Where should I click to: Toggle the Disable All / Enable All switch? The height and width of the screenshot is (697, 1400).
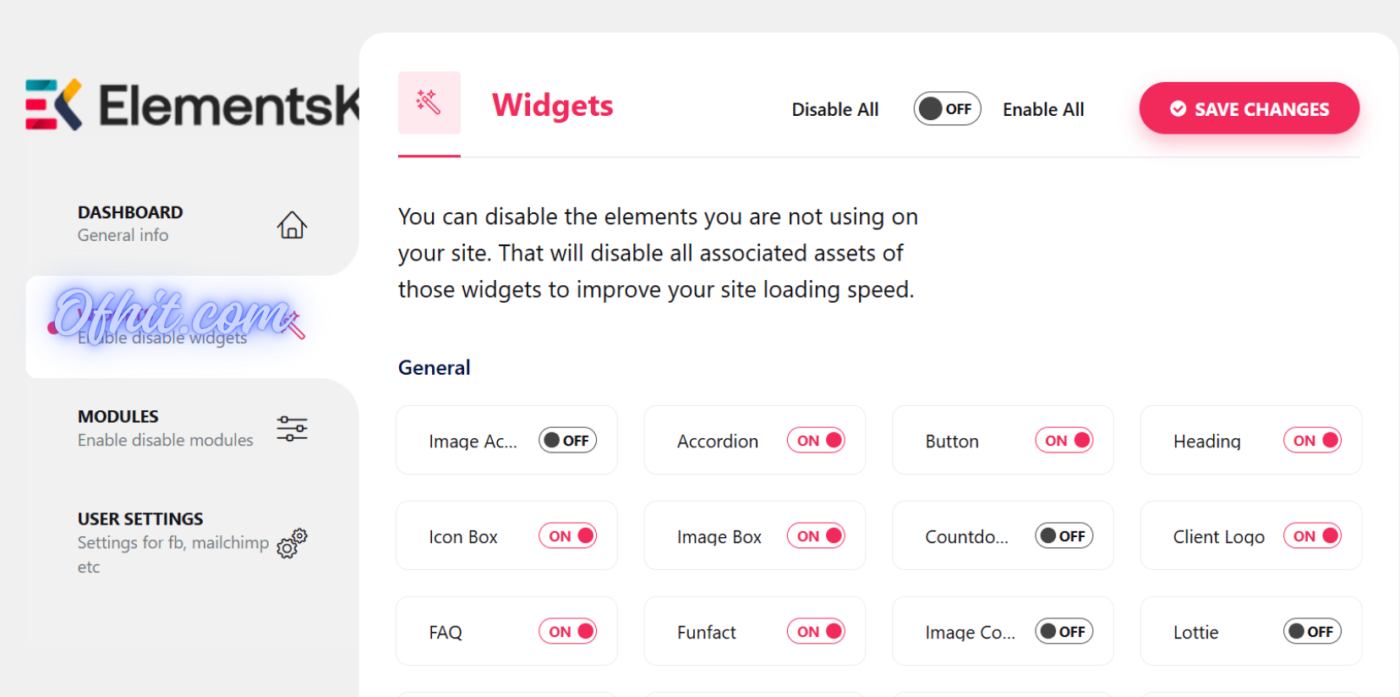coord(946,109)
